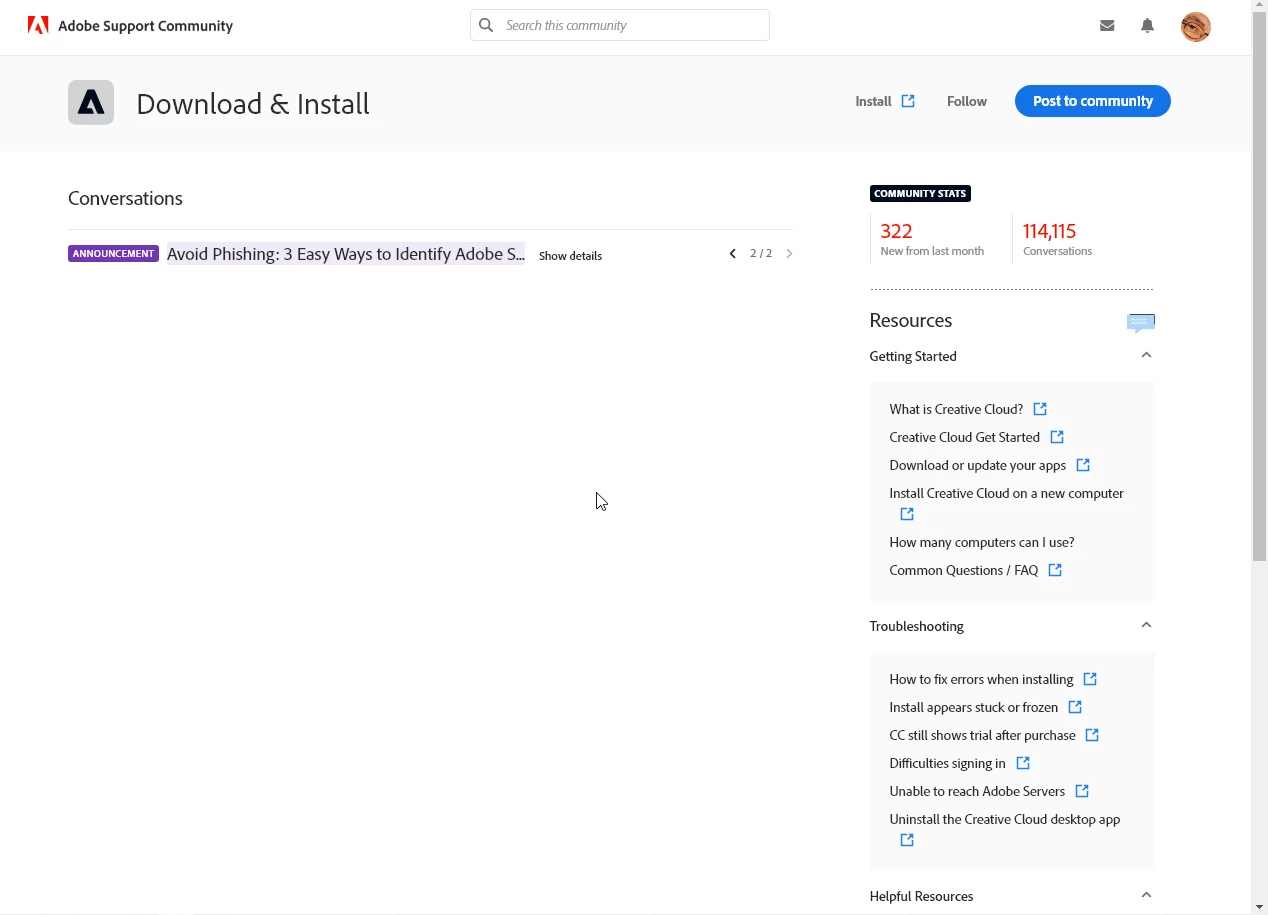The image size is (1268, 915).
Task: Open the Avoid Phishing announcement
Action: [346, 254]
